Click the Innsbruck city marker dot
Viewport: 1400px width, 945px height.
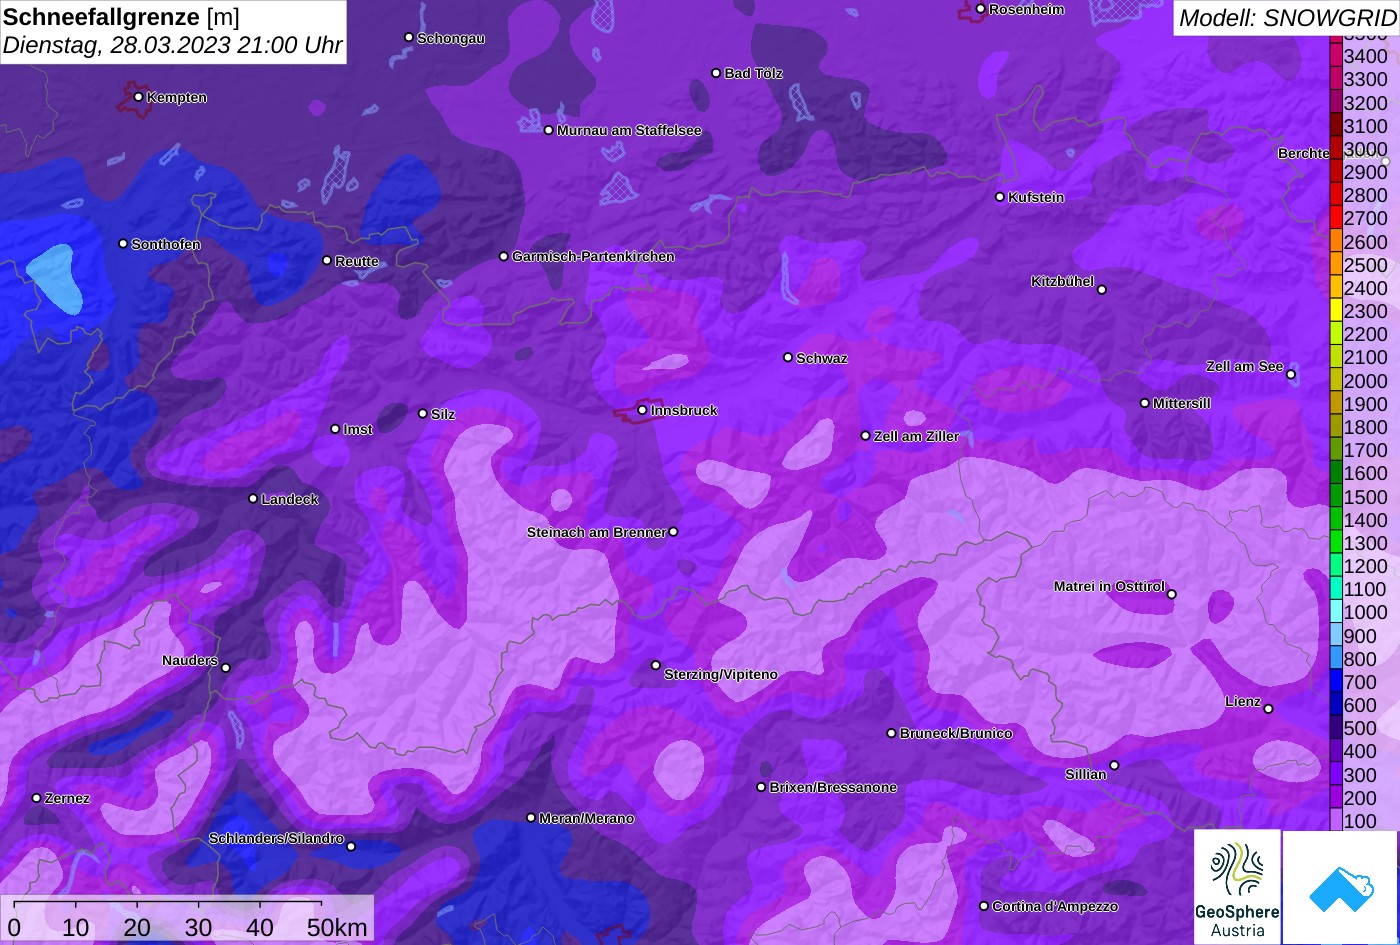pos(642,410)
